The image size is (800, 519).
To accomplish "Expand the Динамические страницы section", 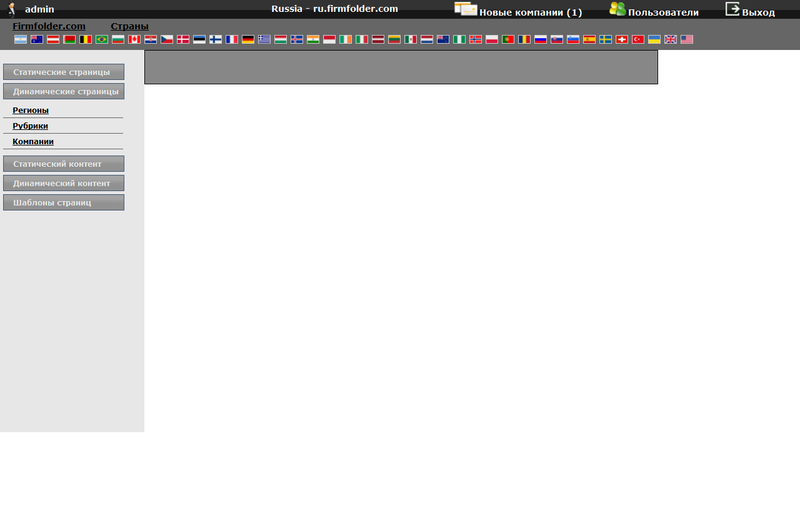I will click(x=64, y=91).
